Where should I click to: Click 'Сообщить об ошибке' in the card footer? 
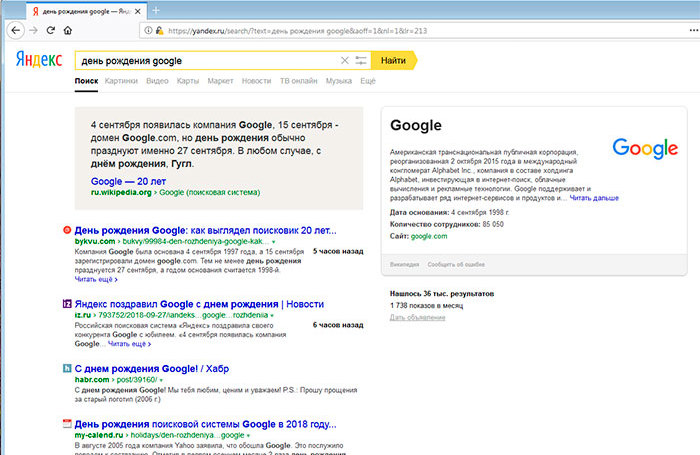(456, 264)
